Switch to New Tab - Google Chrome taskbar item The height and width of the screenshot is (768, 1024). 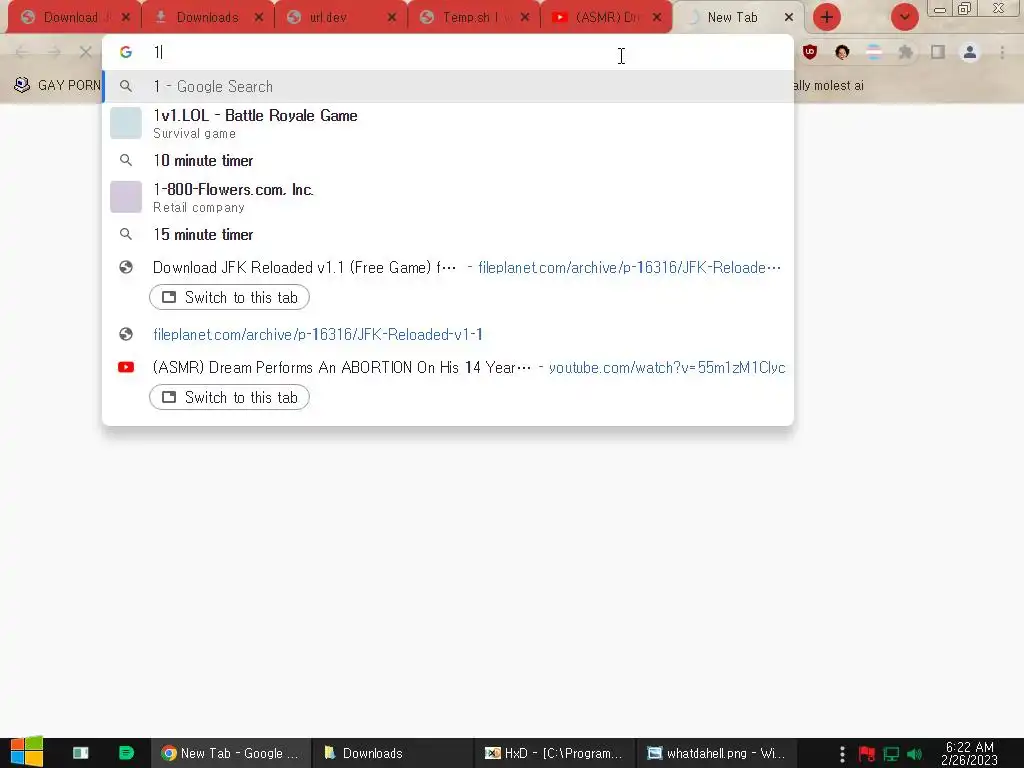pyautogui.click(x=230, y=753)
